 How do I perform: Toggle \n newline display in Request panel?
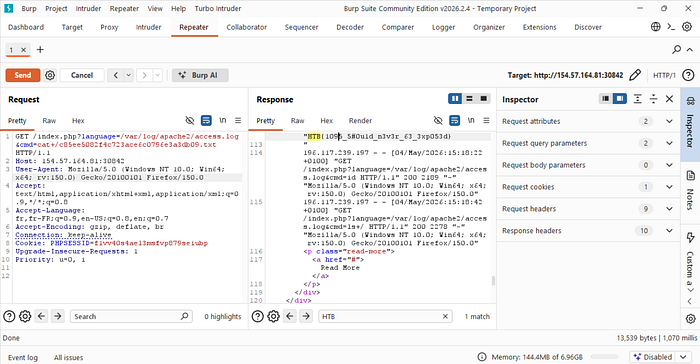[222, 120]
